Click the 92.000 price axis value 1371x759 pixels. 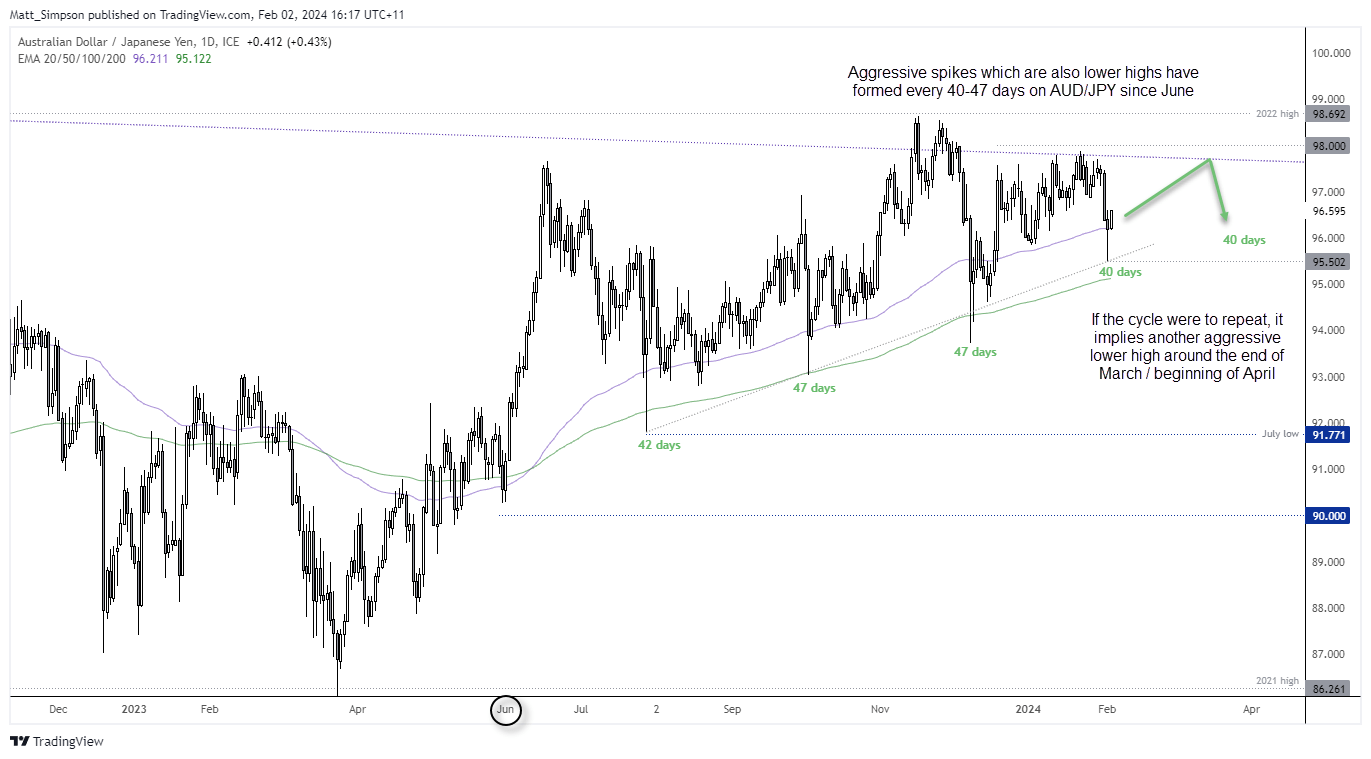click(1330, 423)
